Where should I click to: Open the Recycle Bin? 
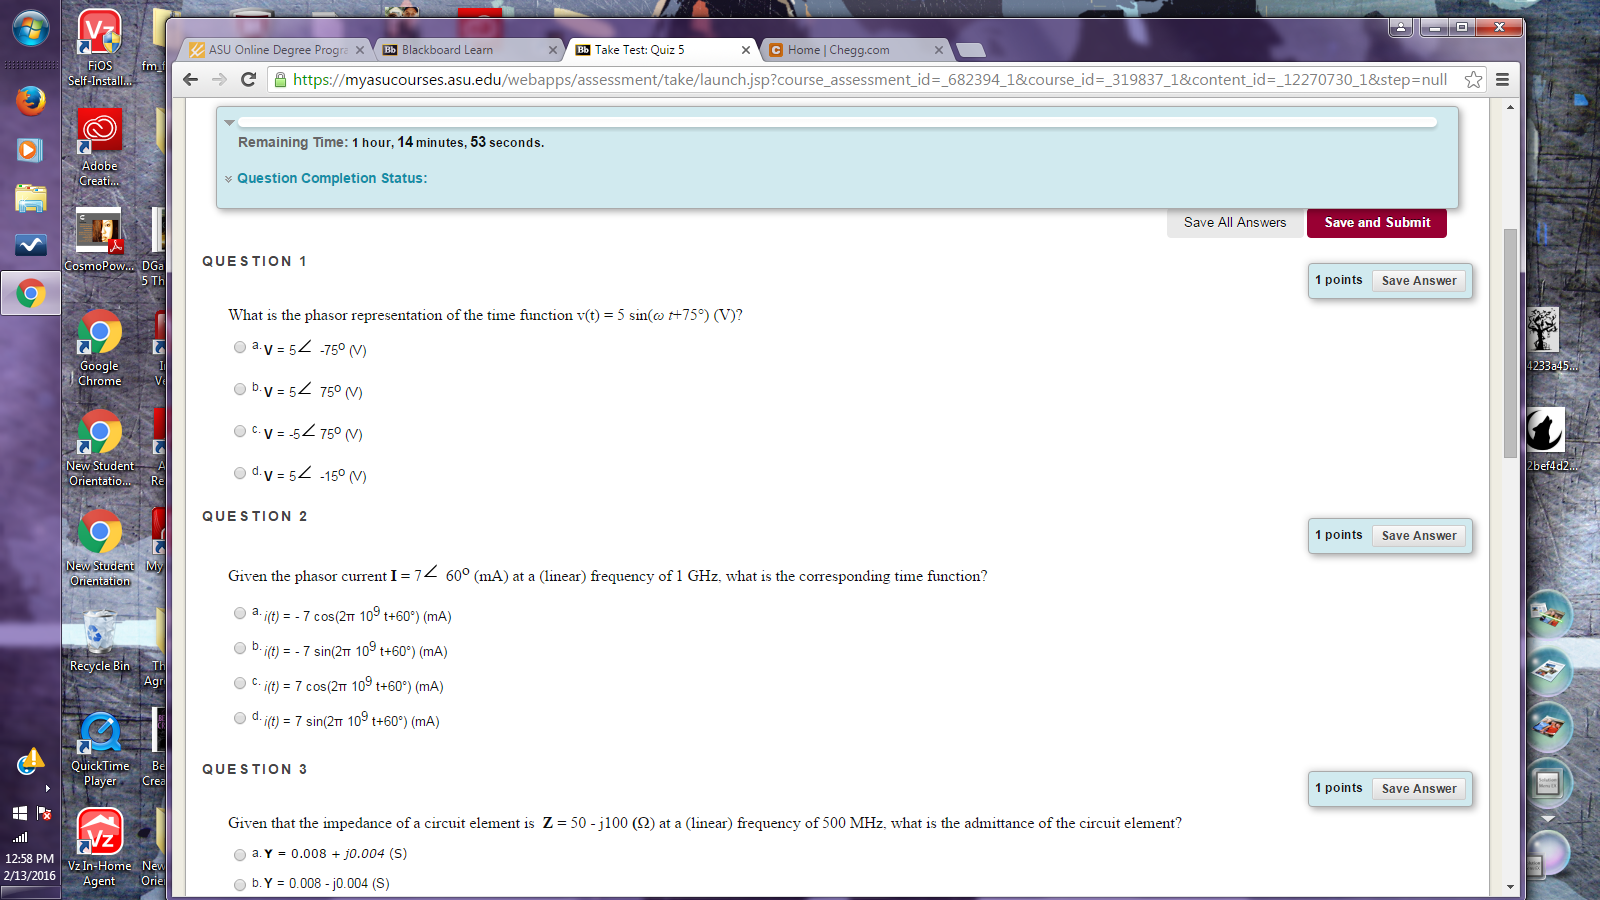[100, 640]
